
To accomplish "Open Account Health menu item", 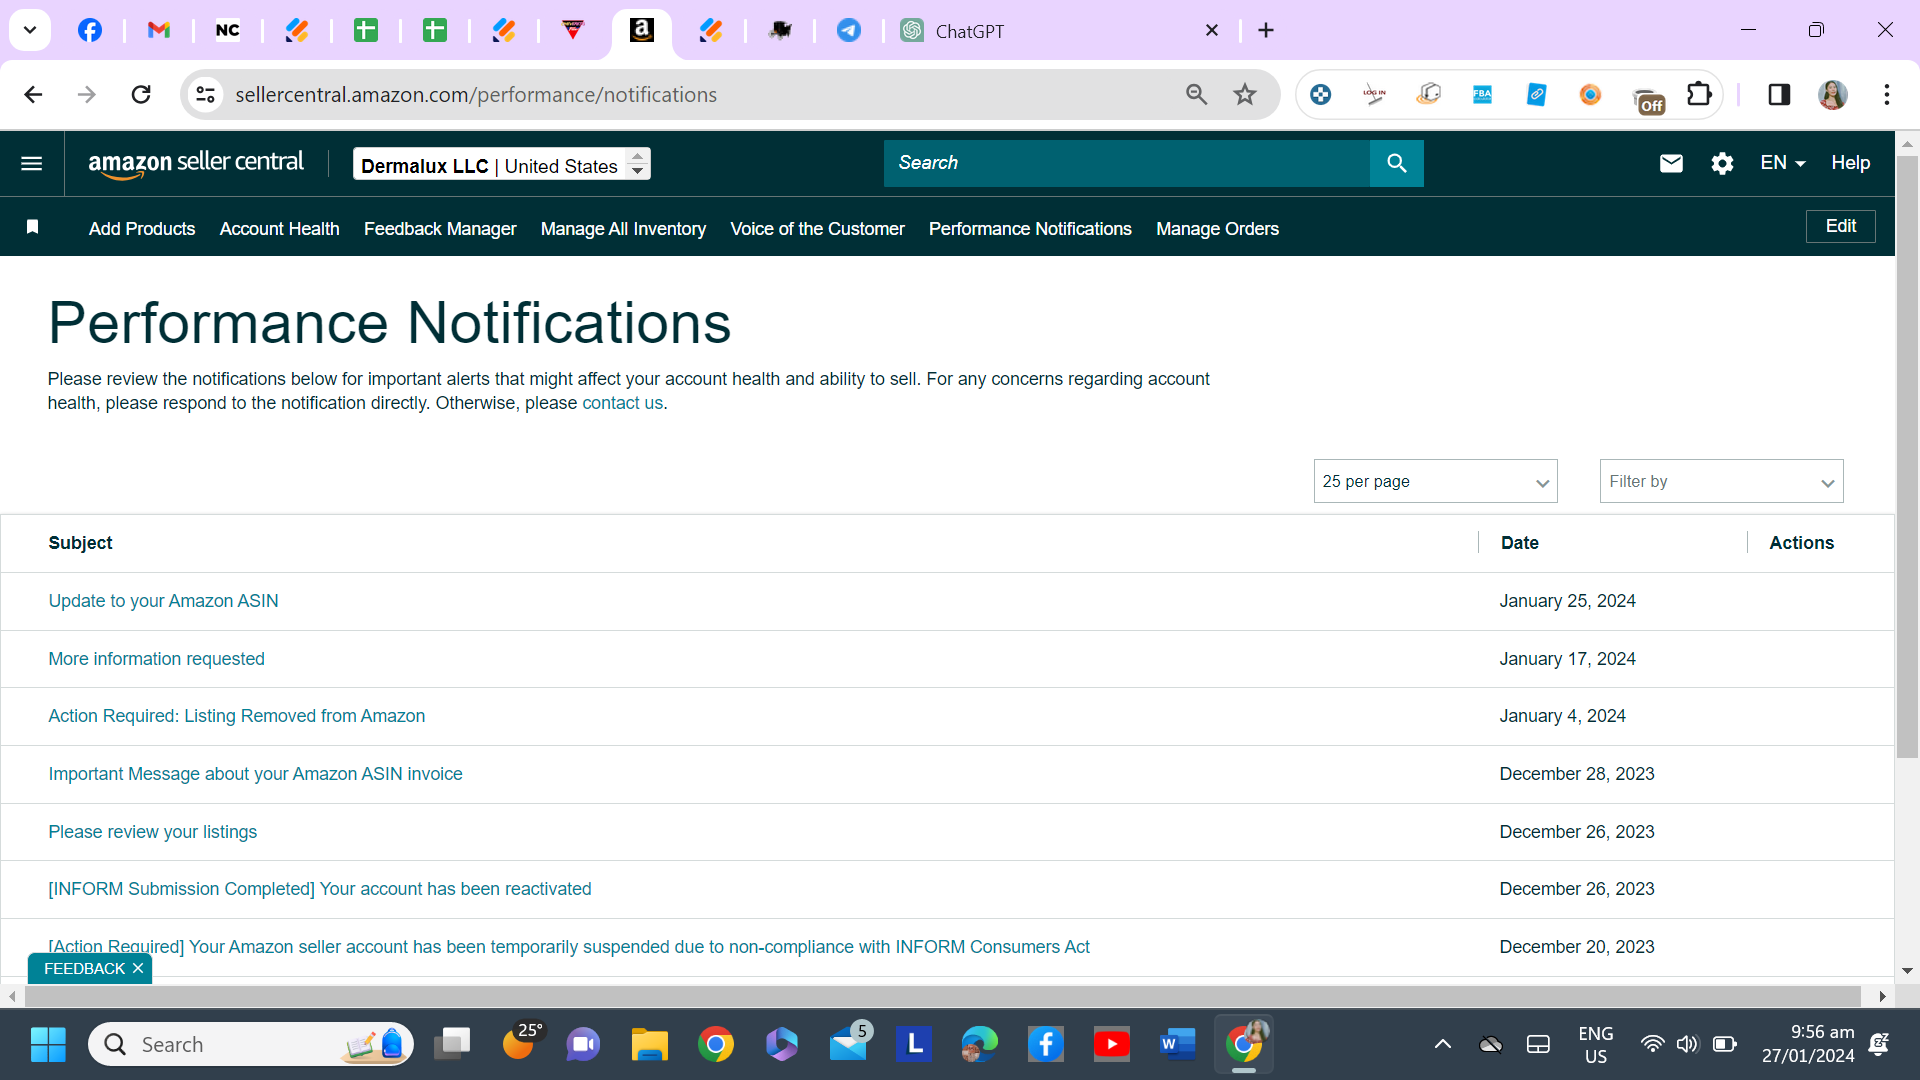I will [x=280, y=229].
